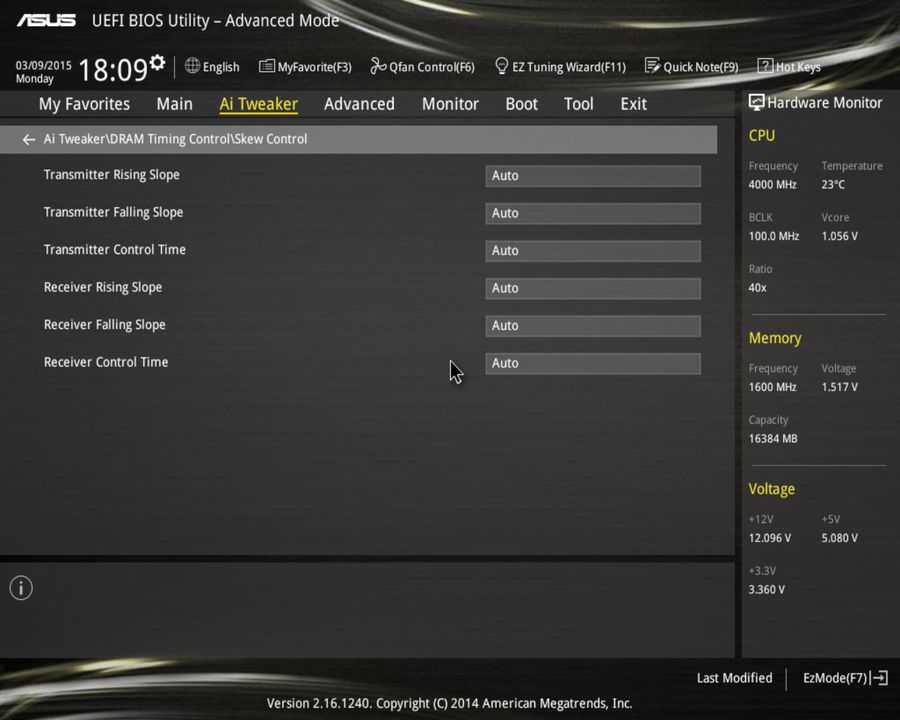Open Quick Note

click(692, 66)
